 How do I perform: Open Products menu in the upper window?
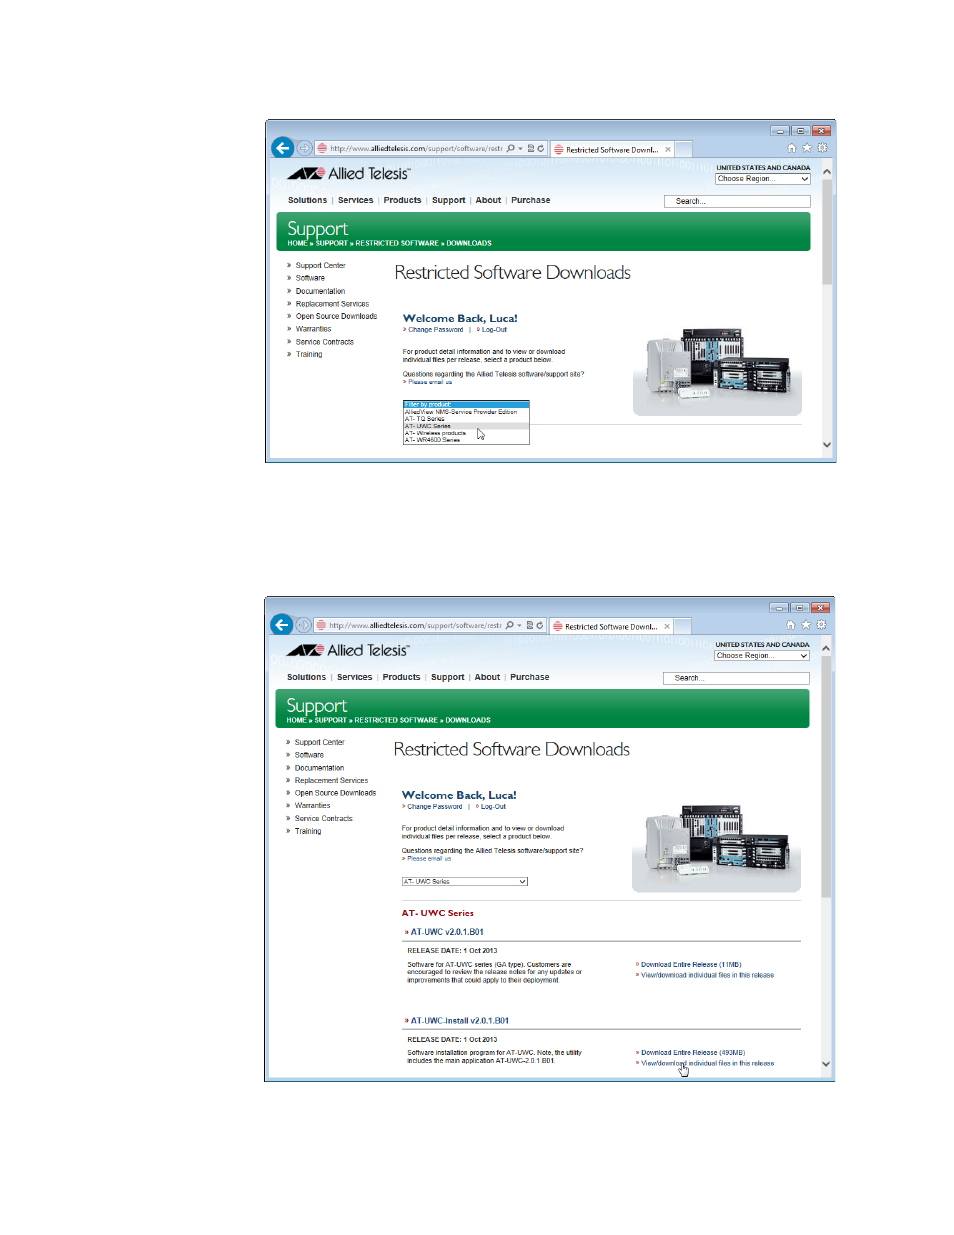coord(402,200)
